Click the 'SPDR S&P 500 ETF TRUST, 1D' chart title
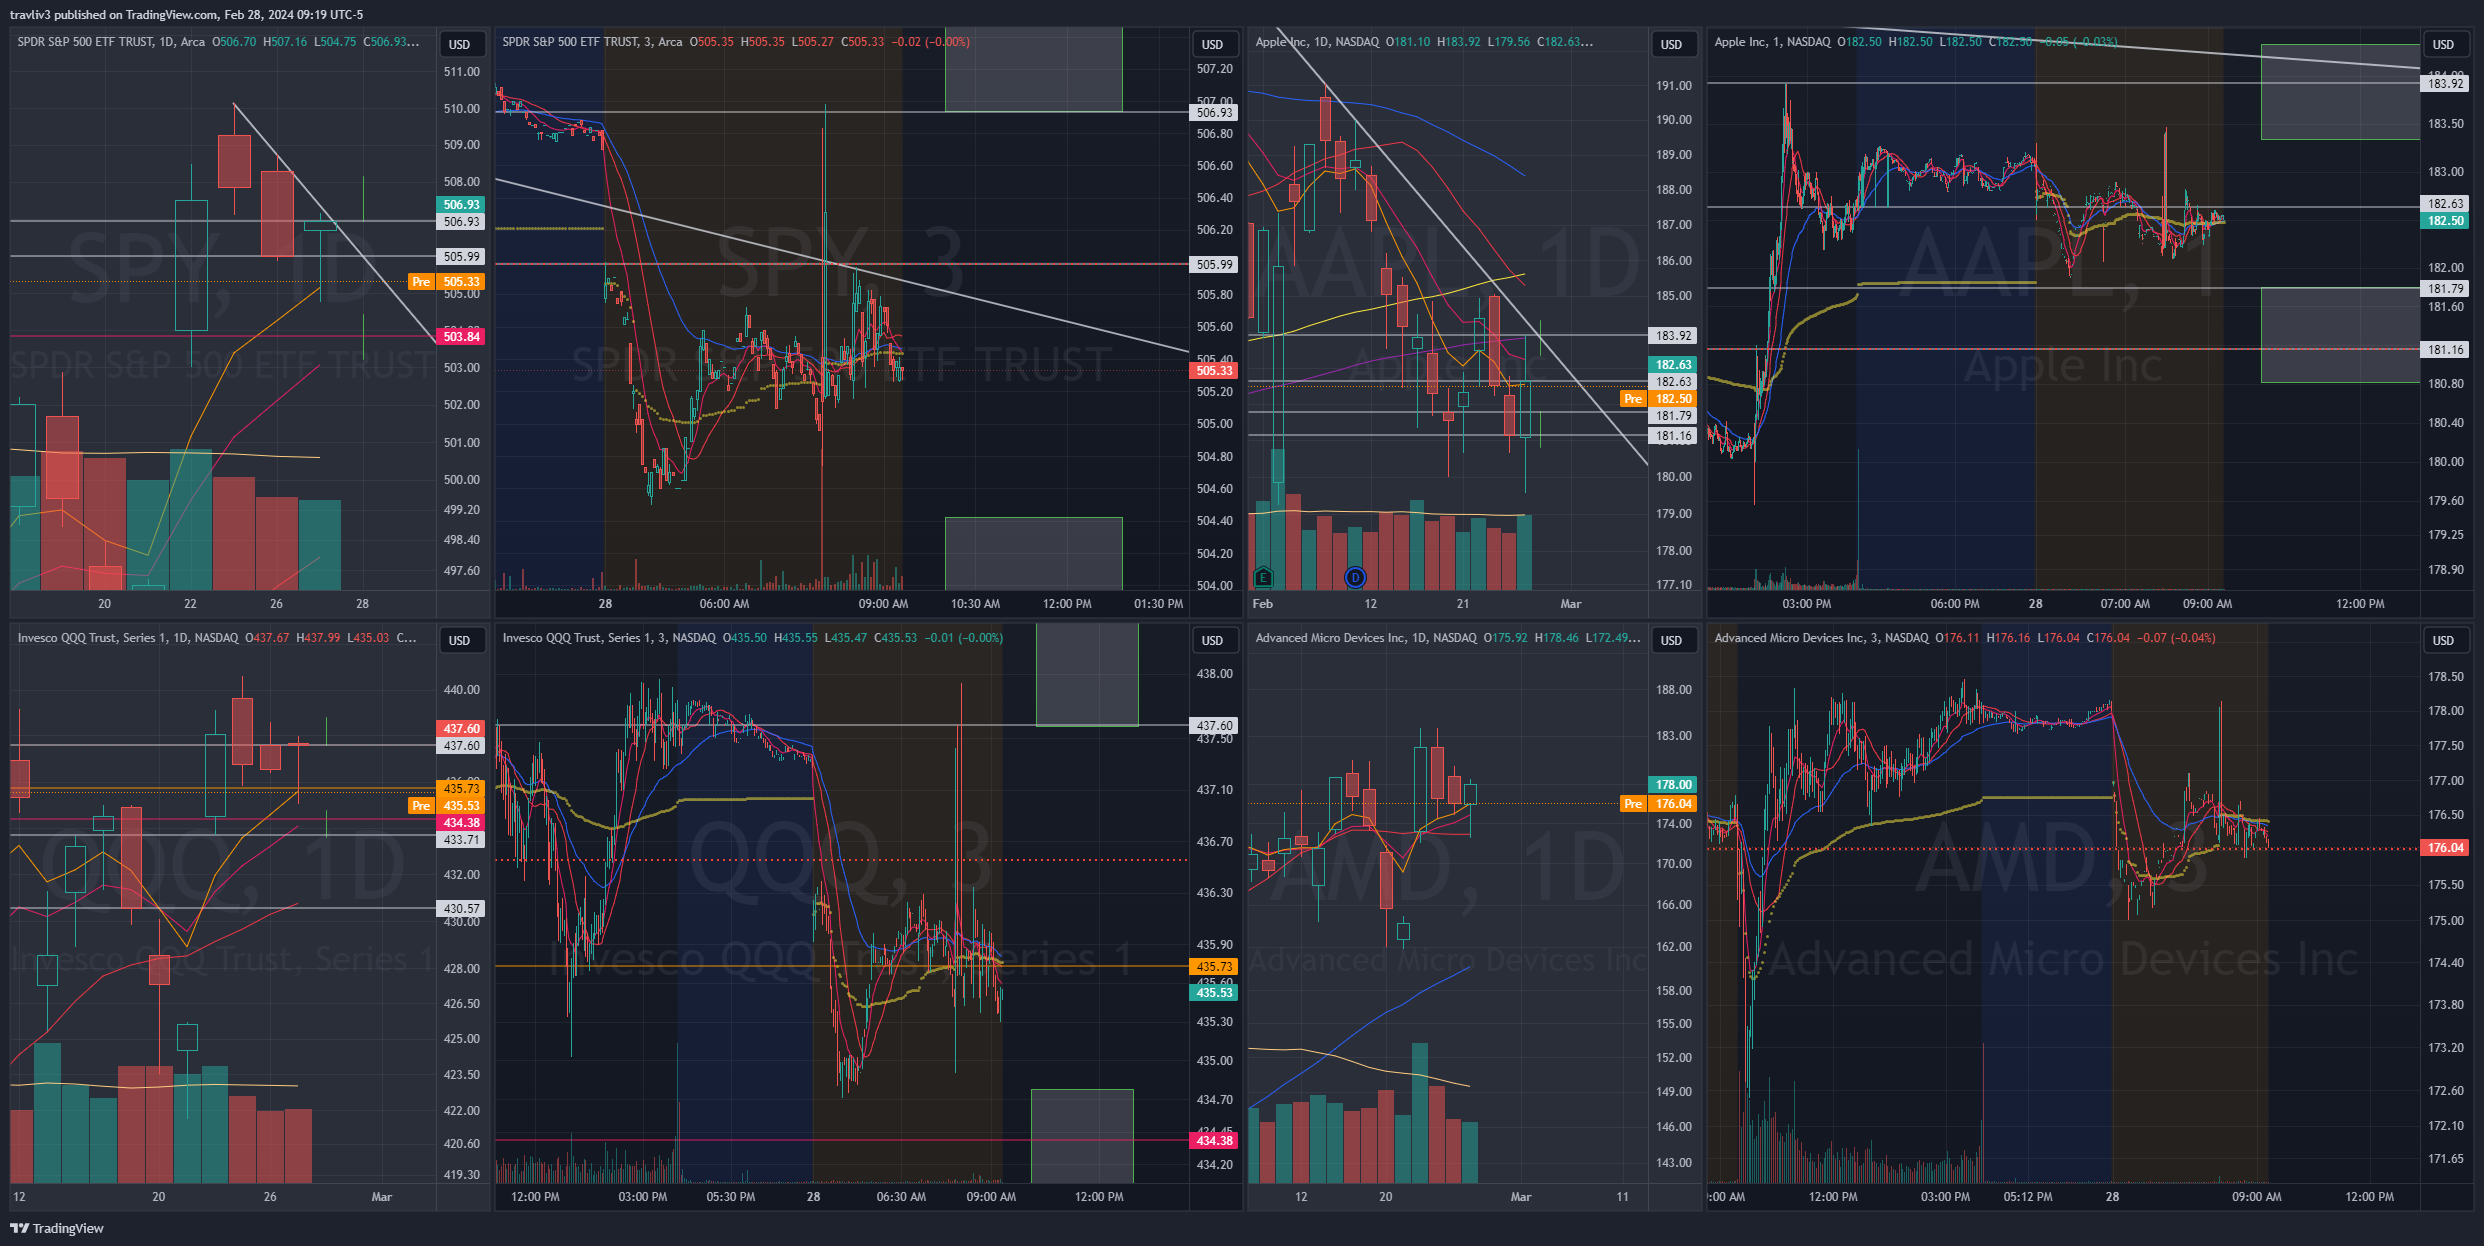The width and height of the screenshot is (2484, 1246). point(96,42)
